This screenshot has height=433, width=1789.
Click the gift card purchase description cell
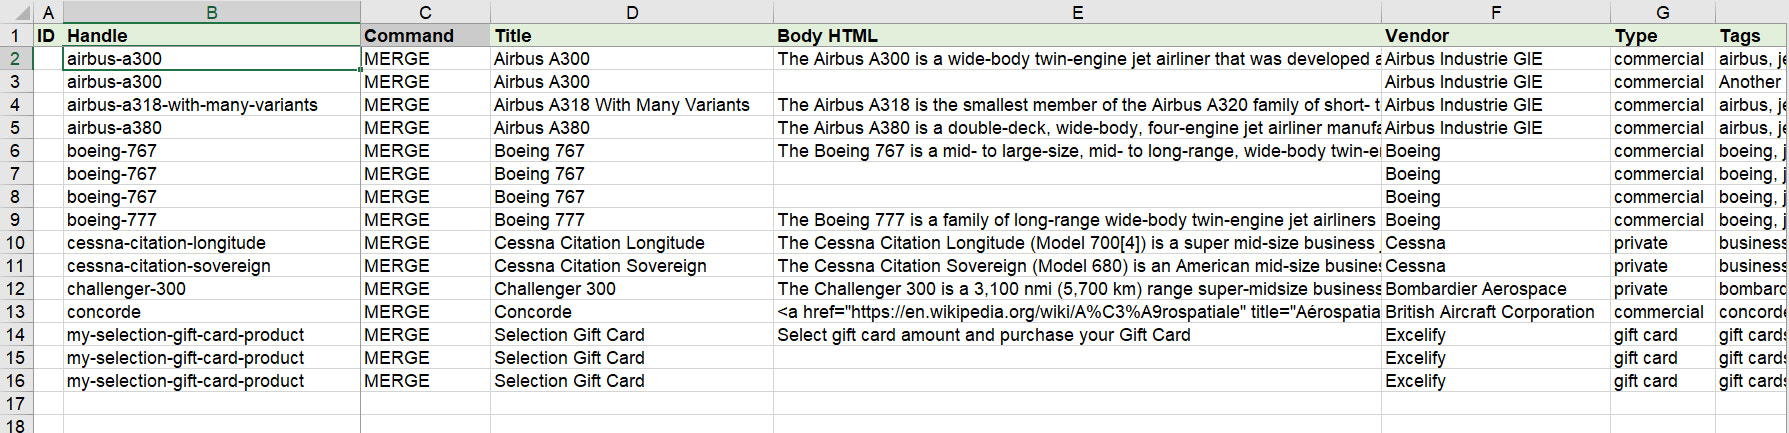click(1077, 335)
